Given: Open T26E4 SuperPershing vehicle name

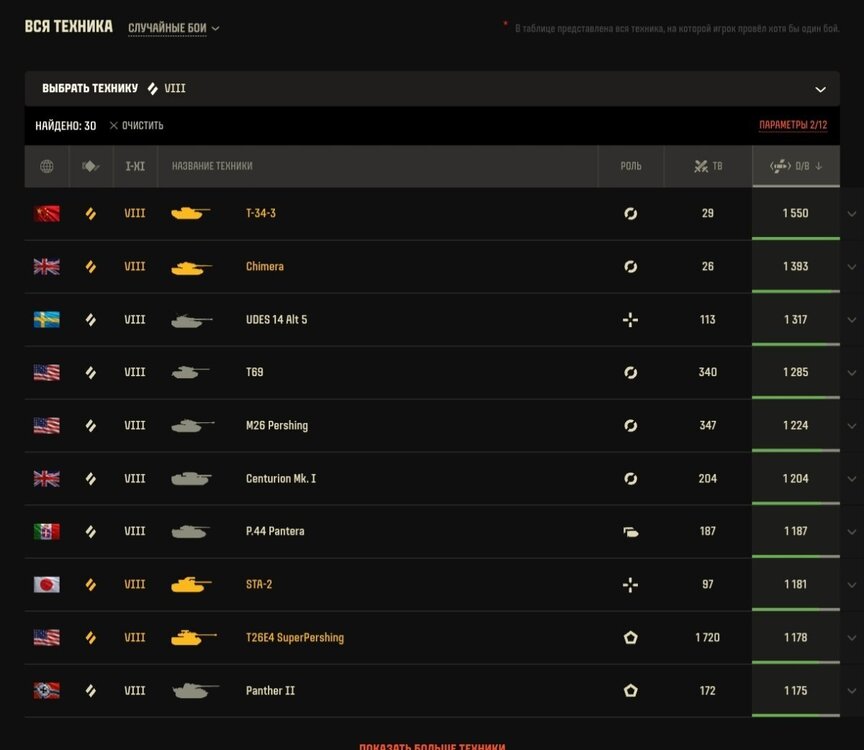Looking at the screenshot, I should coord(295,638).
